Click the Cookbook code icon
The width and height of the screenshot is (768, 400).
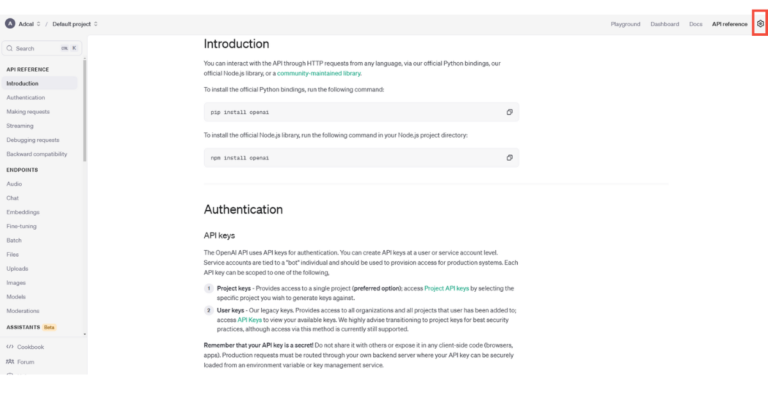10,346
